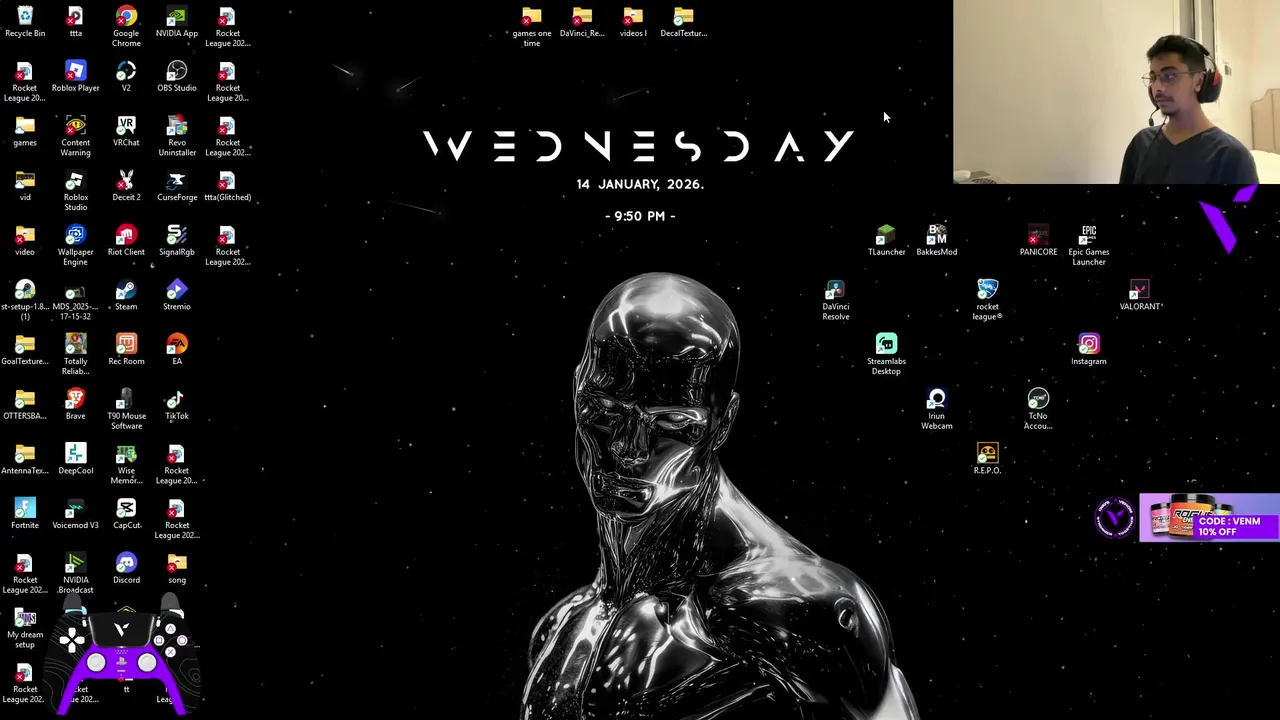
Task: Open the Recycle Bin
Action: tap(25, 22)
